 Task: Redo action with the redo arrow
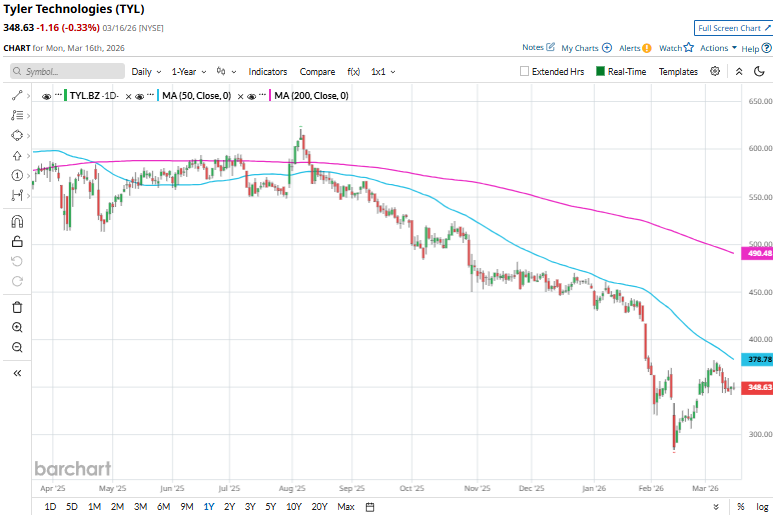[x=17, y=281]
